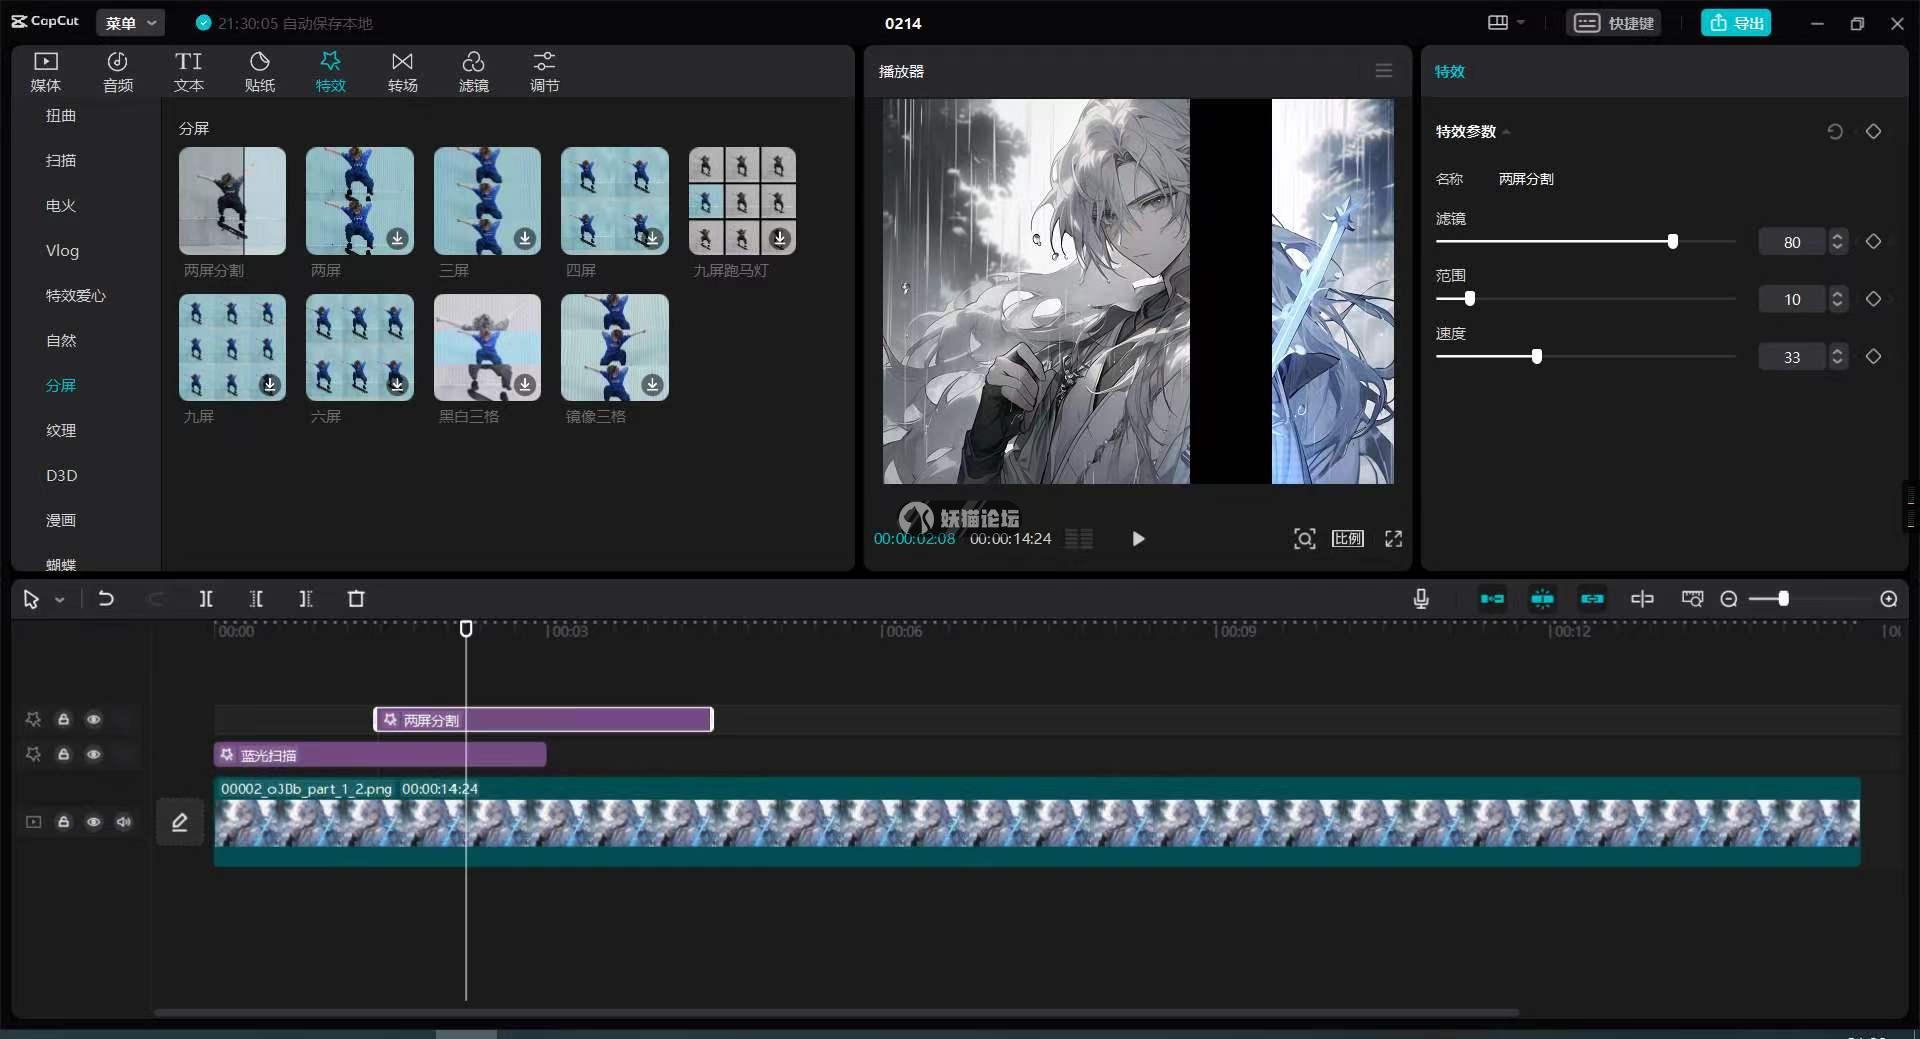Select the 自然 effect category
This screenshot has width=1920, height=1039.
61,341
